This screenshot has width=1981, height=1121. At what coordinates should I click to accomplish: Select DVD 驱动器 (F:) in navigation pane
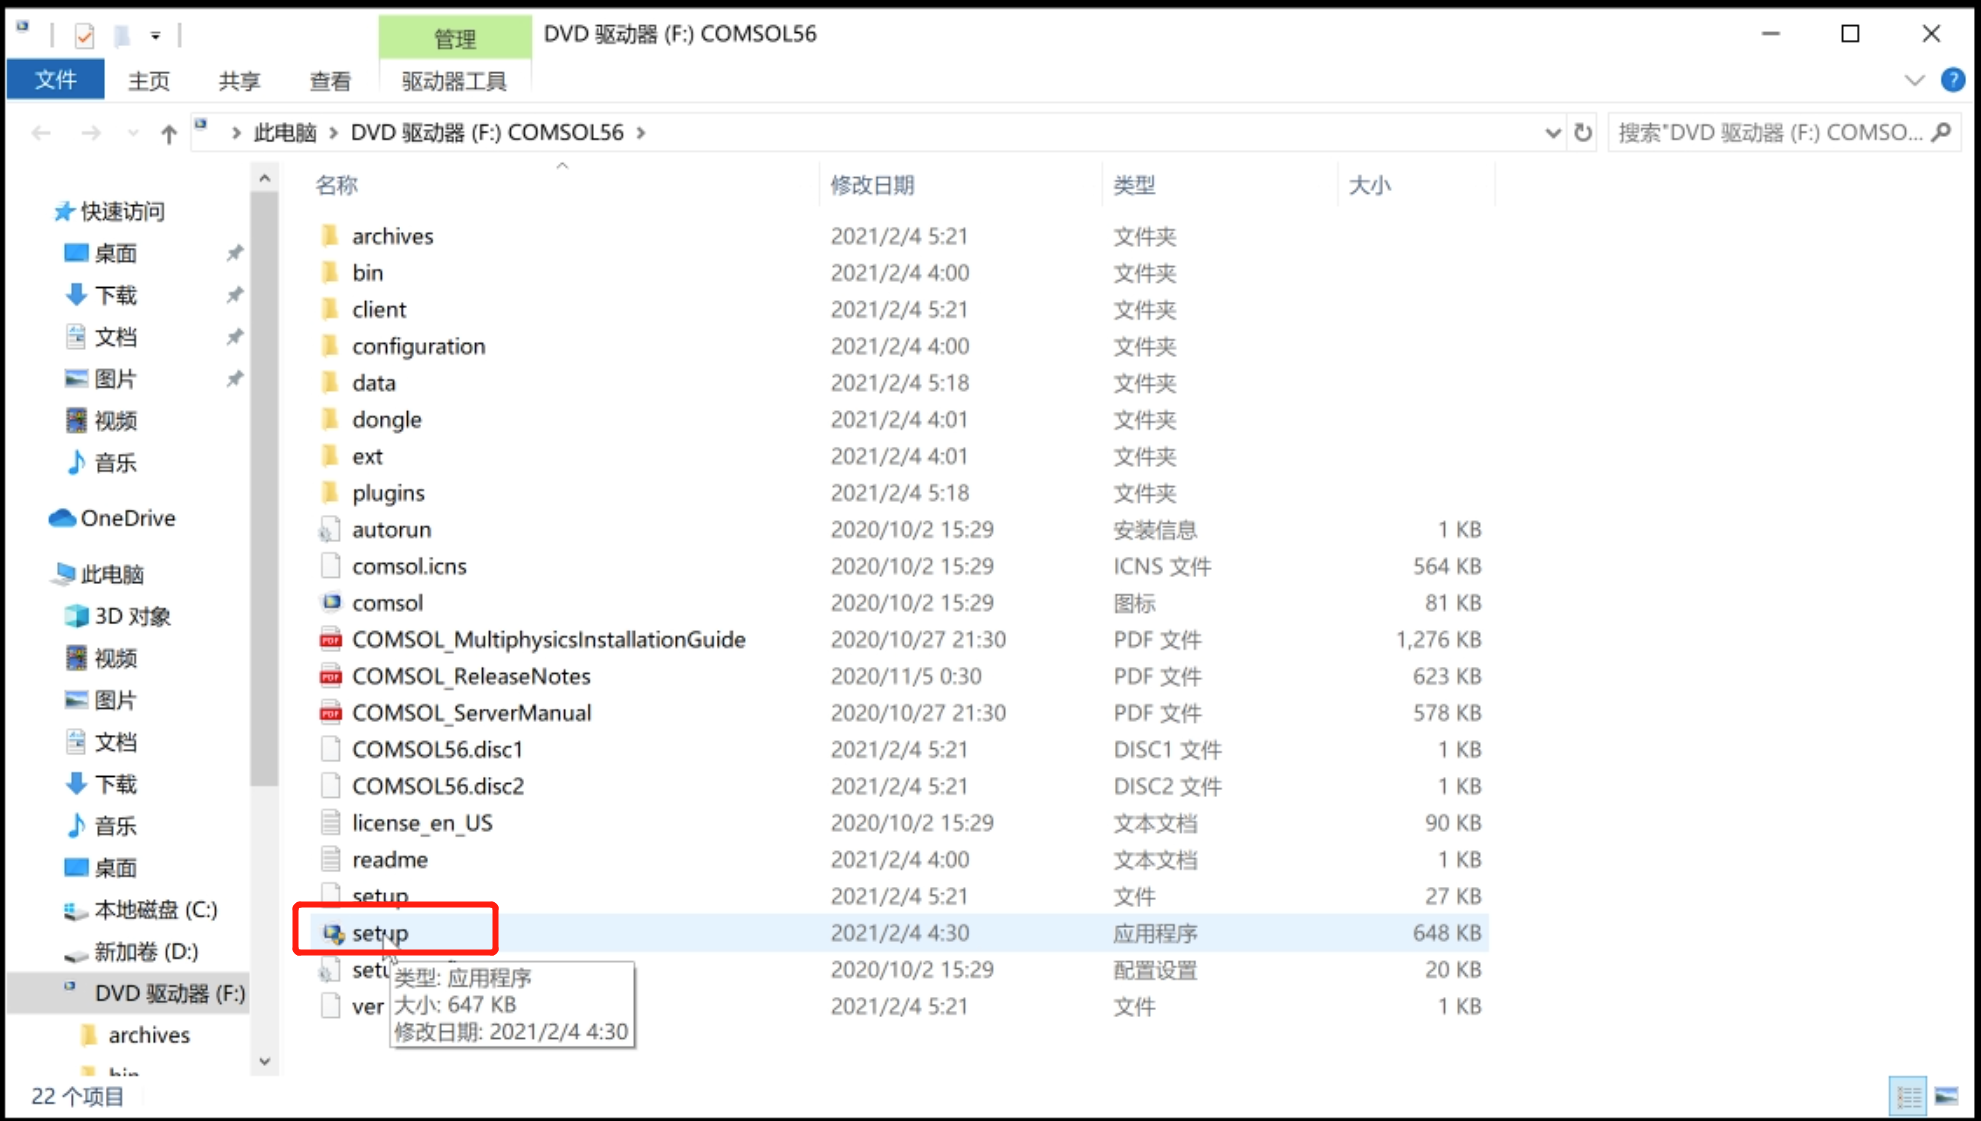pyautogui.click(x=169, y=993)
